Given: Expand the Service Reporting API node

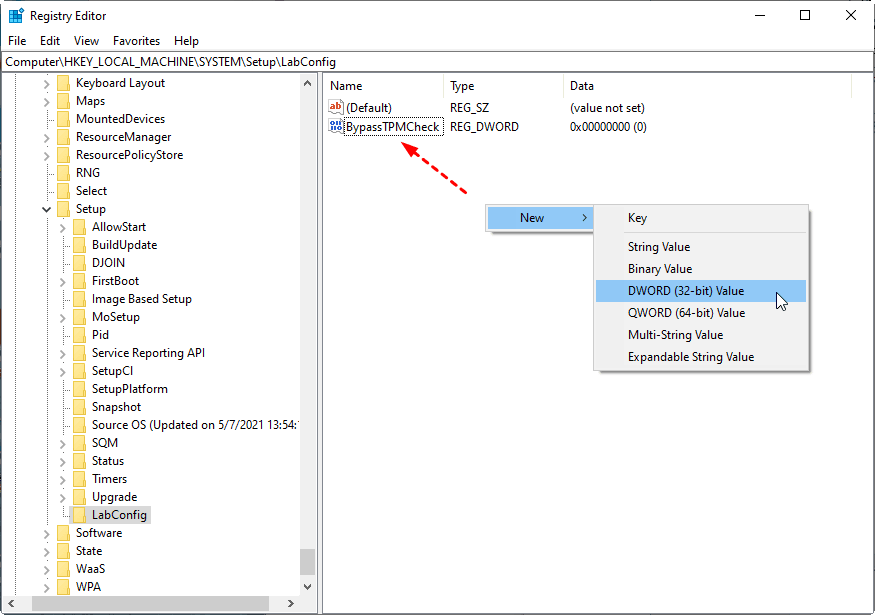Looking at the screenshot, I should [x=62, y=354].
